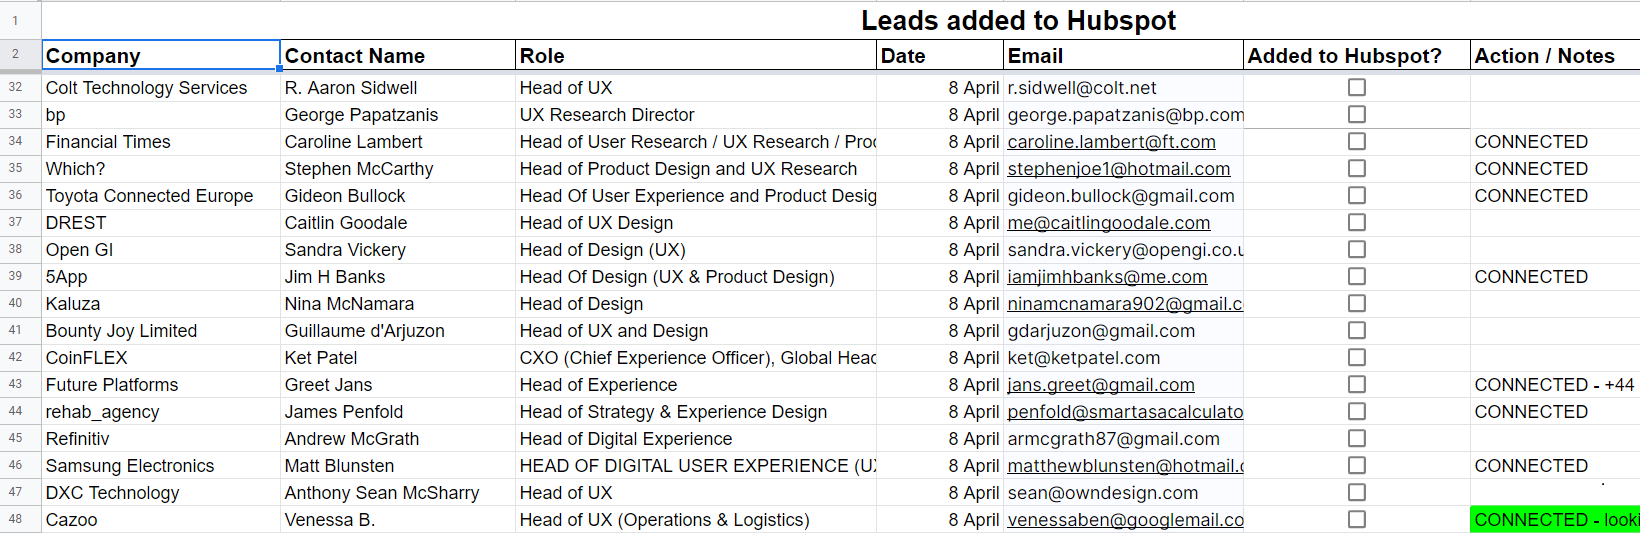Select row 48 header number
Viewport: 1640px width, 533px height.
(x=16, y=520)
